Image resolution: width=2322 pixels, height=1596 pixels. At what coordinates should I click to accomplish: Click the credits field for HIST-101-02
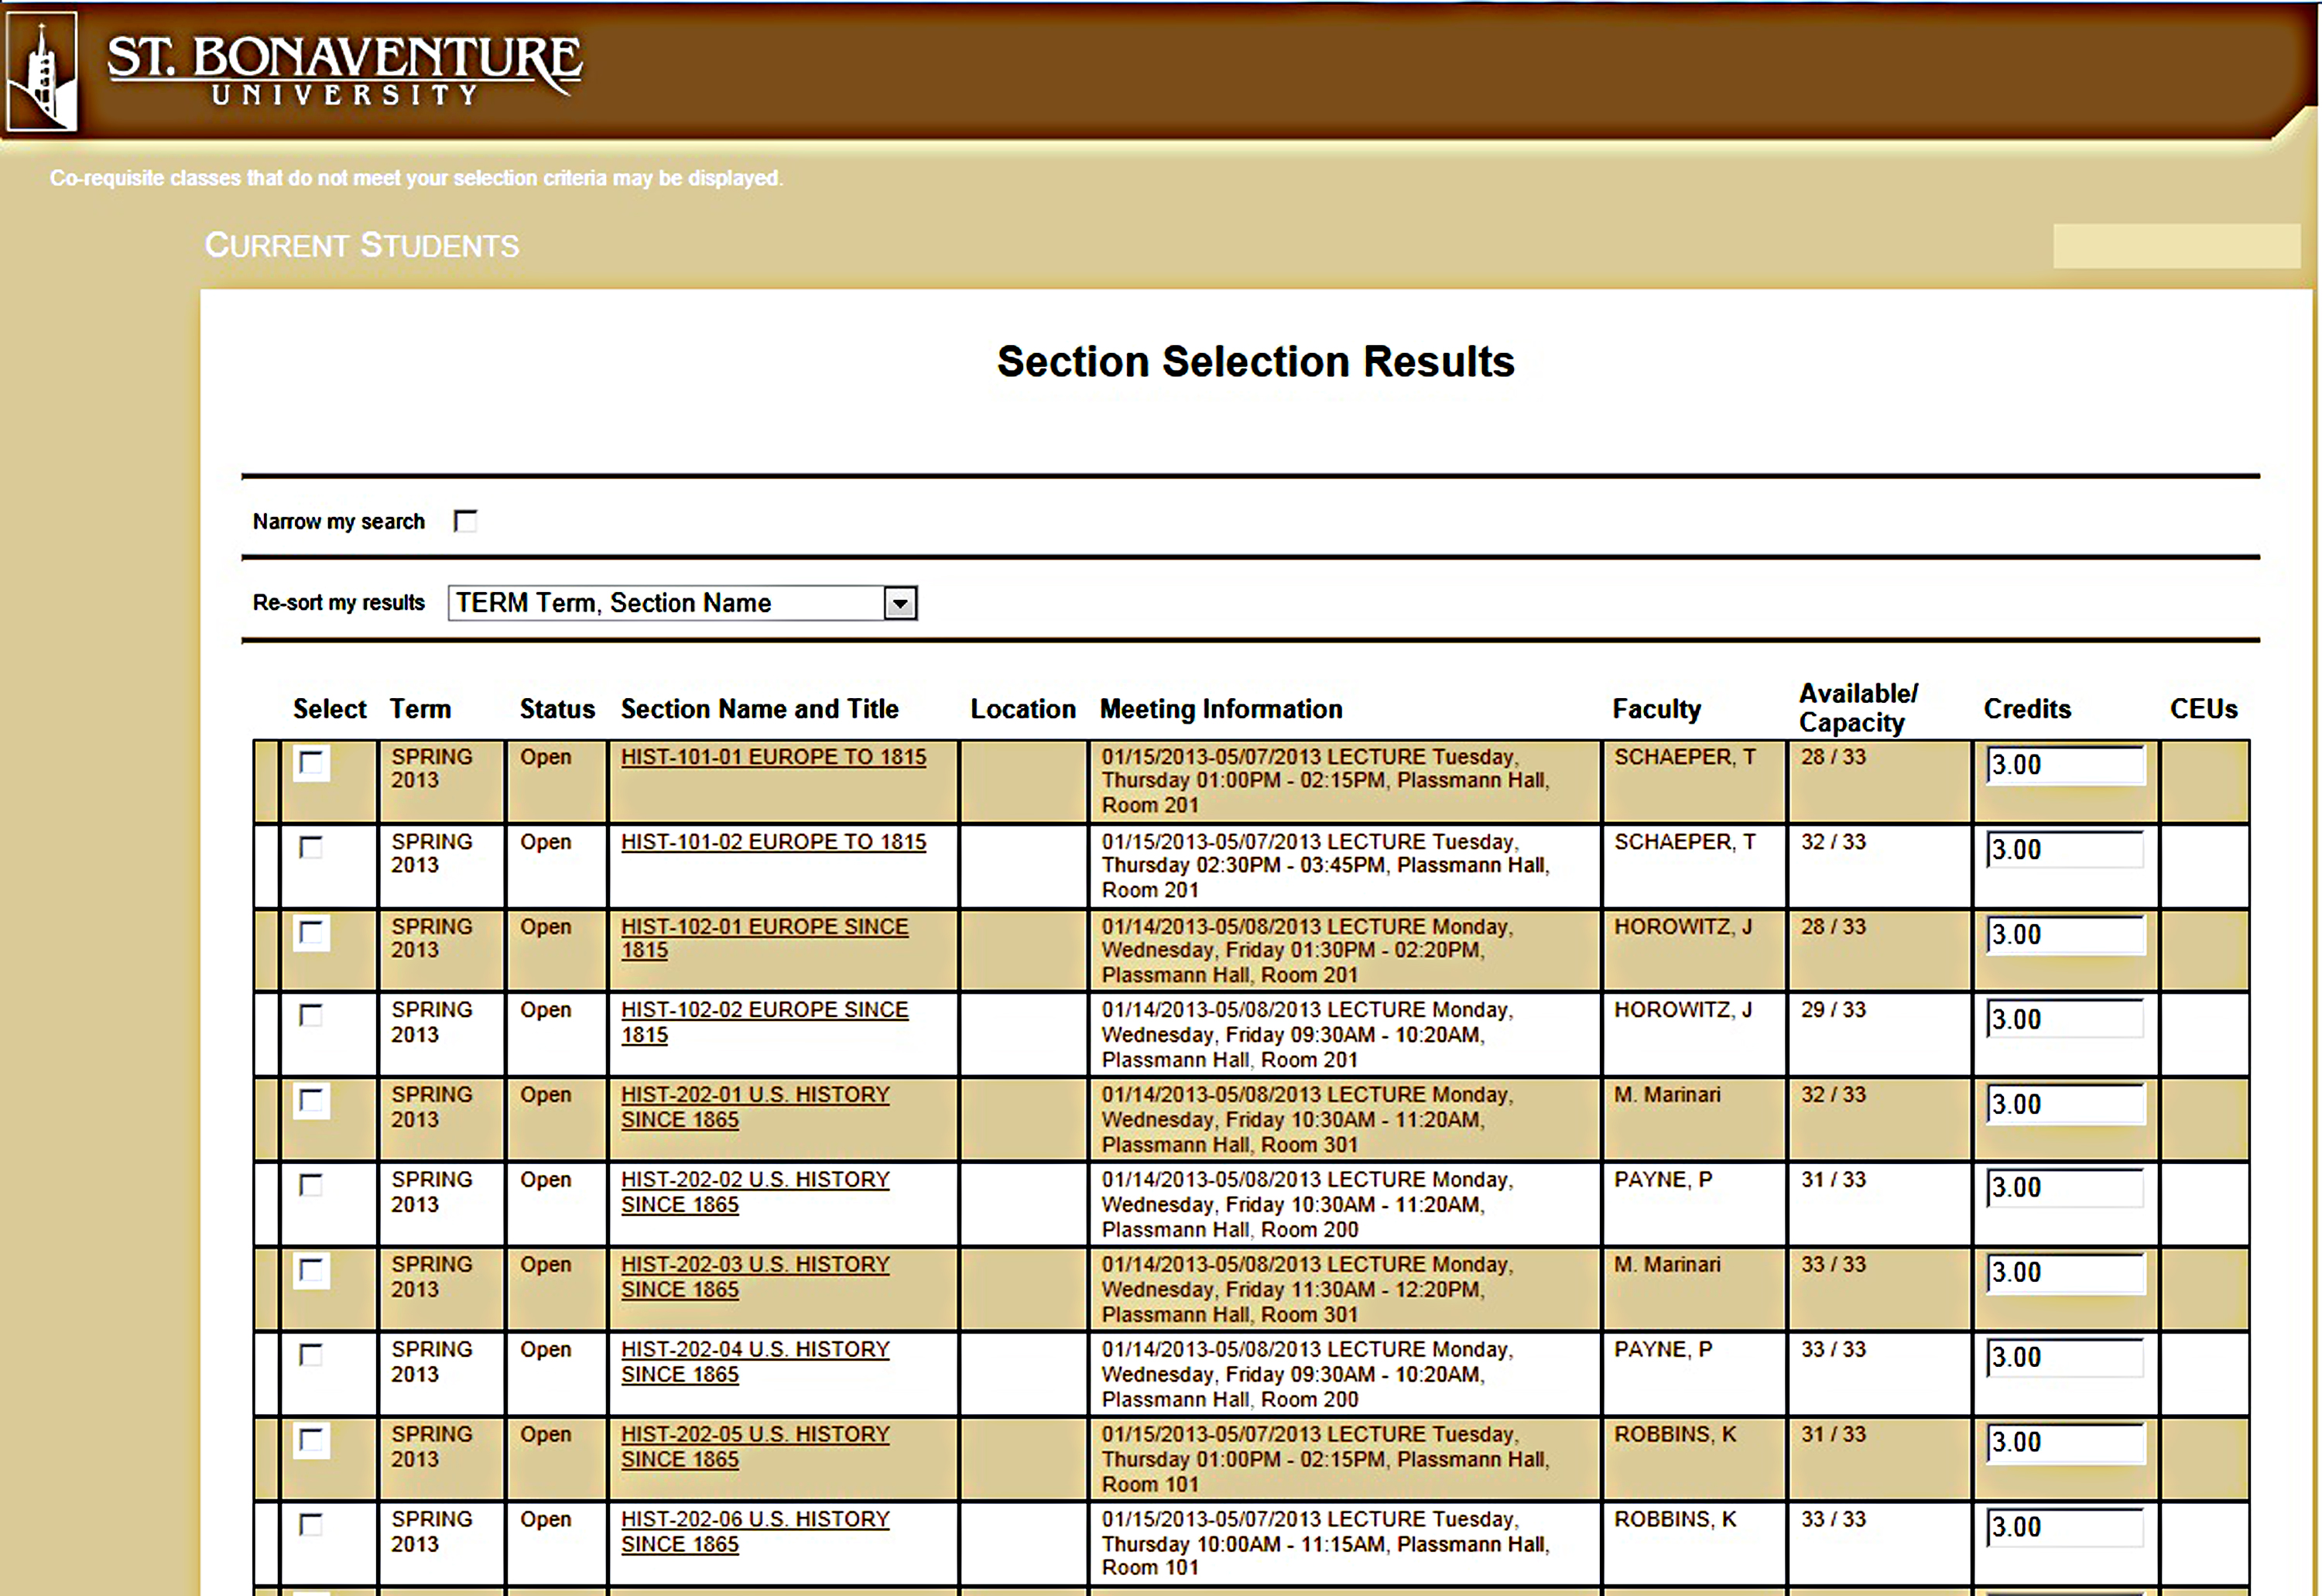point(2065,850)
